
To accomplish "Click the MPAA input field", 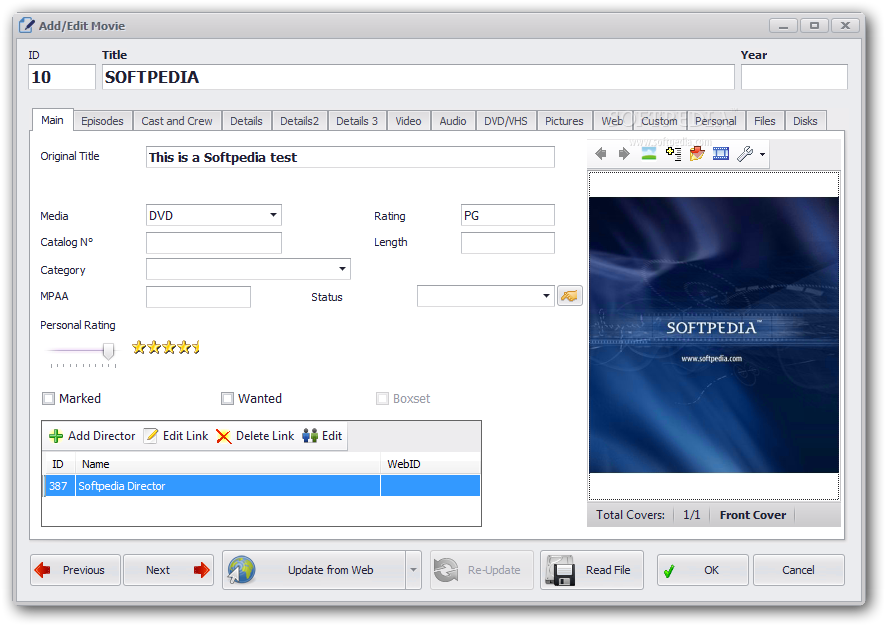I will tap(198, 297).
